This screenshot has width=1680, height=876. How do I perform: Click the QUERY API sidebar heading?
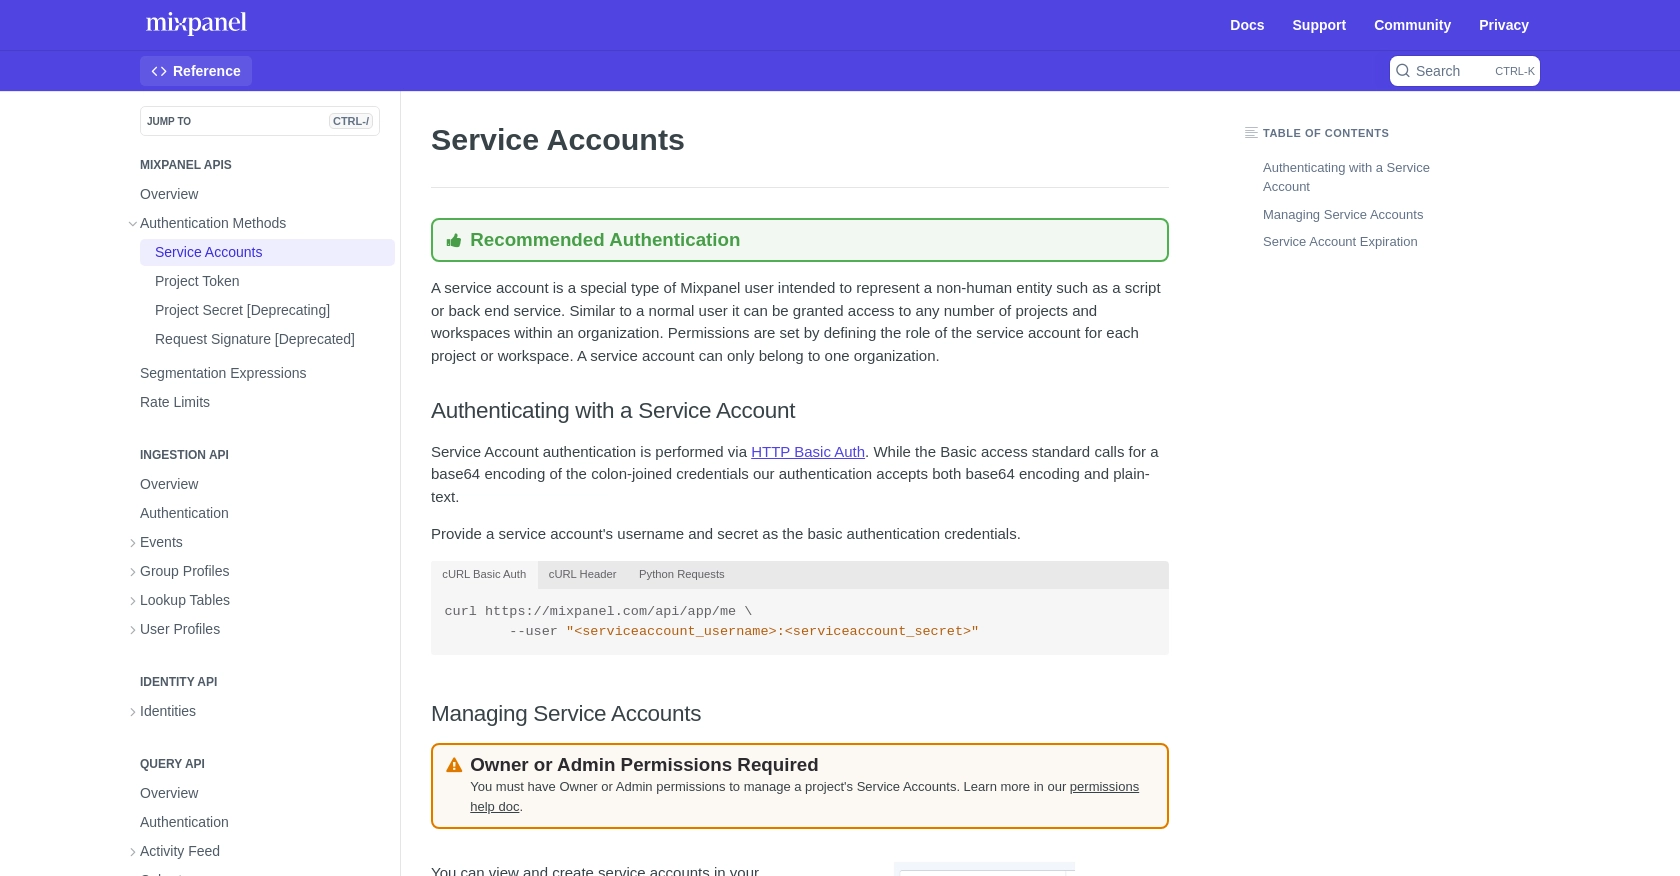click(172, 764)
